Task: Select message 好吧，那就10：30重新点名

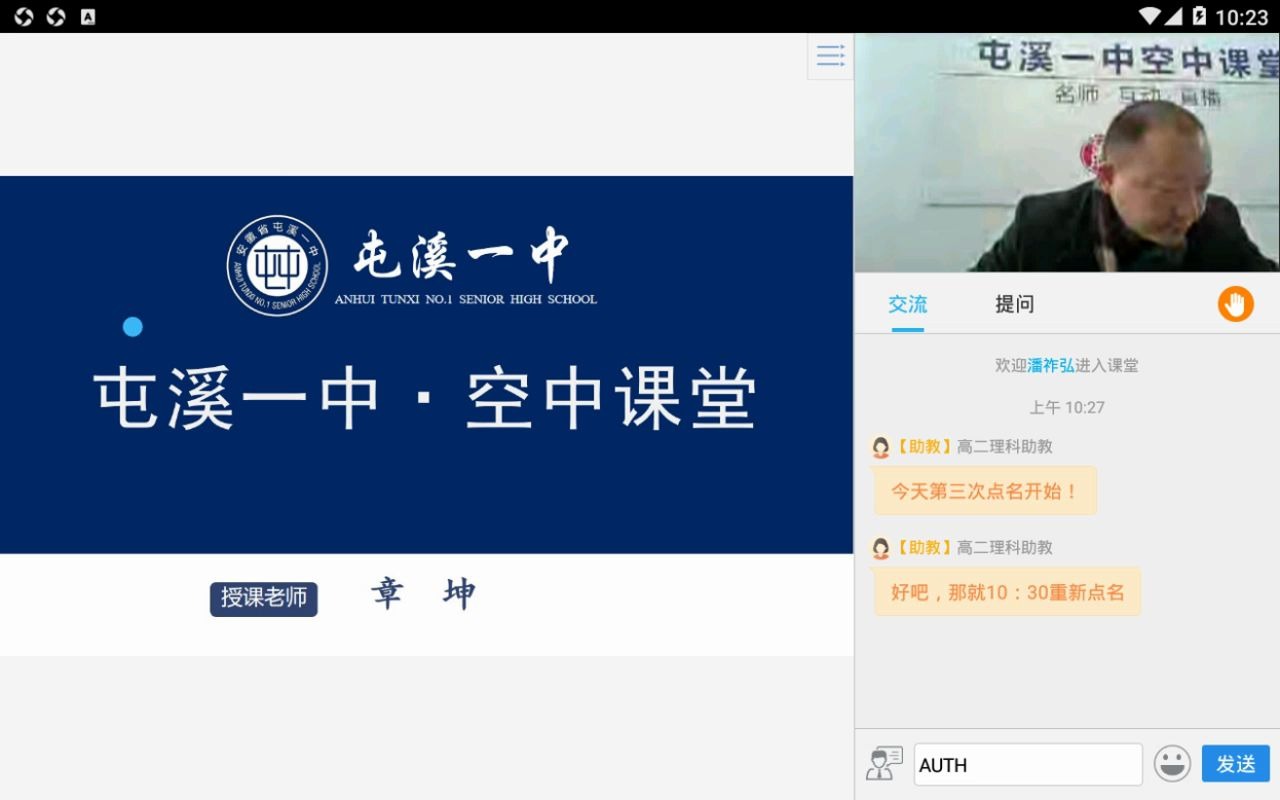Action: point(1007,592)
